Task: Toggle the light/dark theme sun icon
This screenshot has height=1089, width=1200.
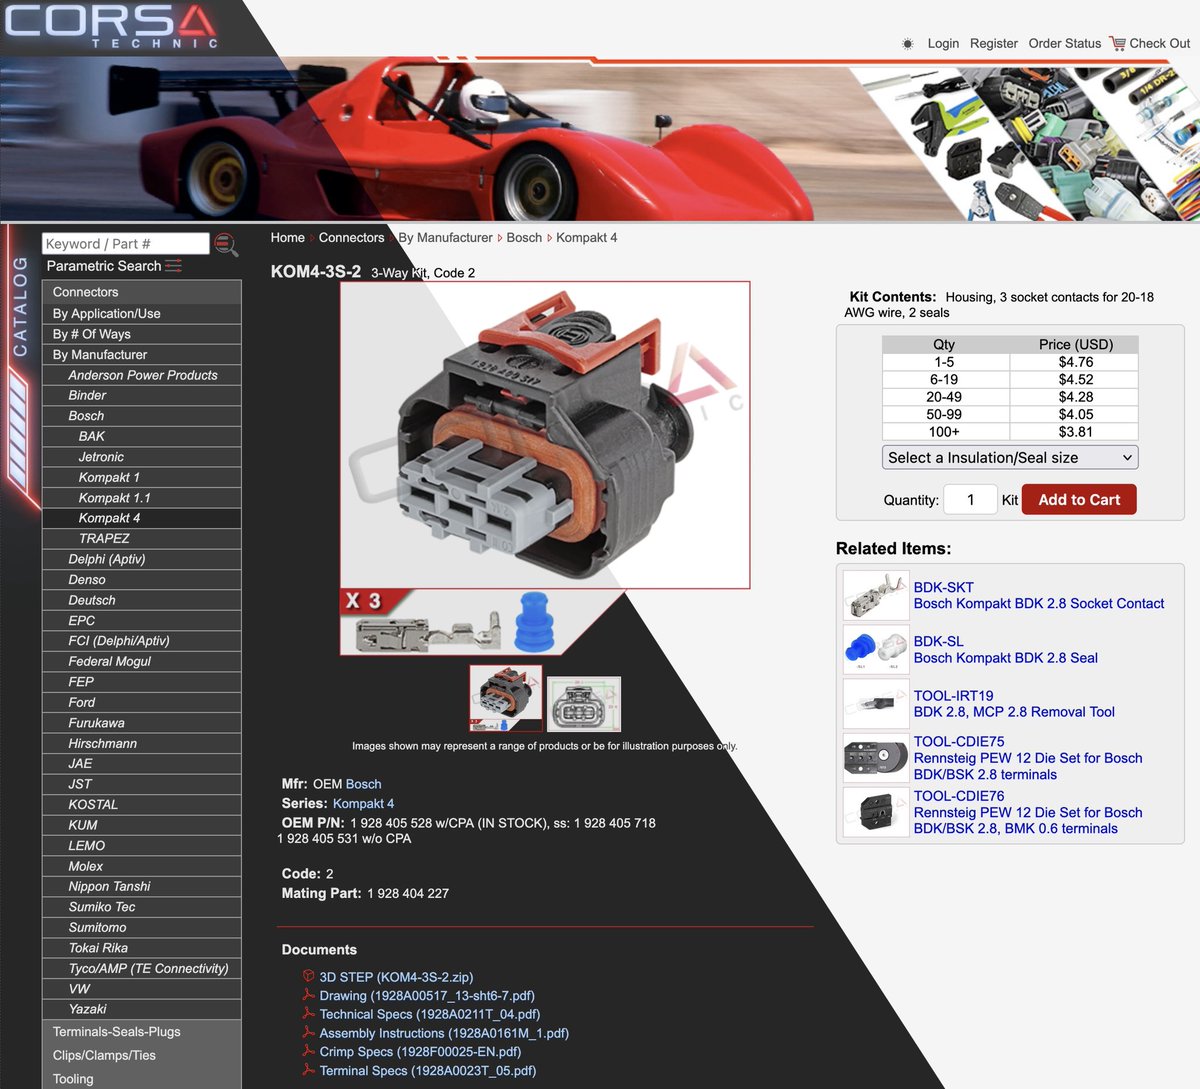Action: point(908,44)
